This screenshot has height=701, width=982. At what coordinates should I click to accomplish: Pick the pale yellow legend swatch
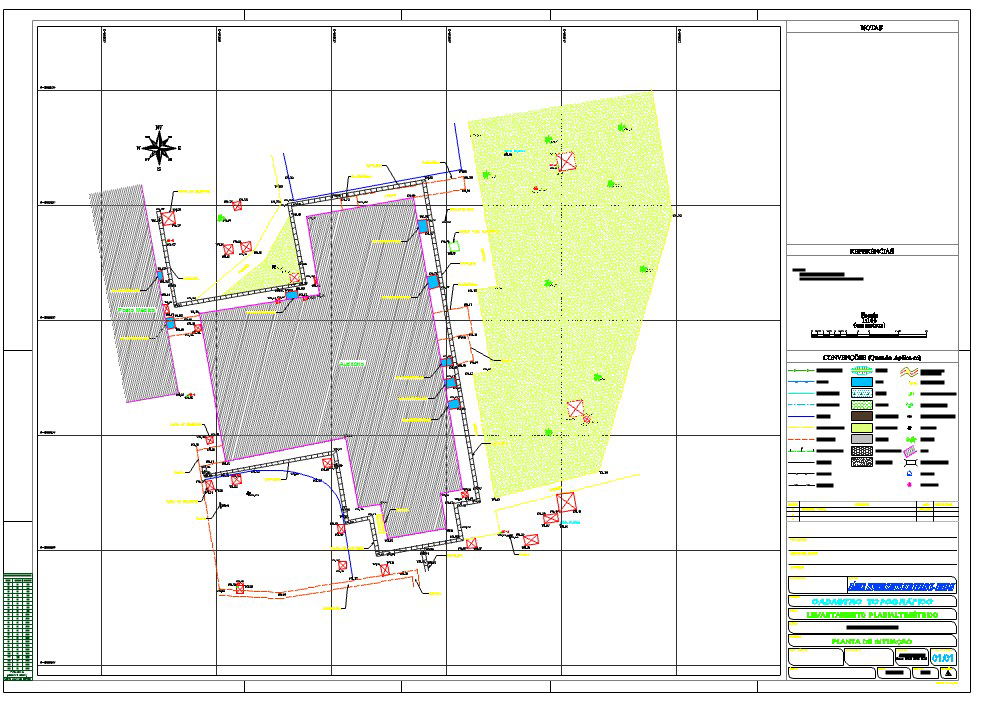[x=860, y=427]
